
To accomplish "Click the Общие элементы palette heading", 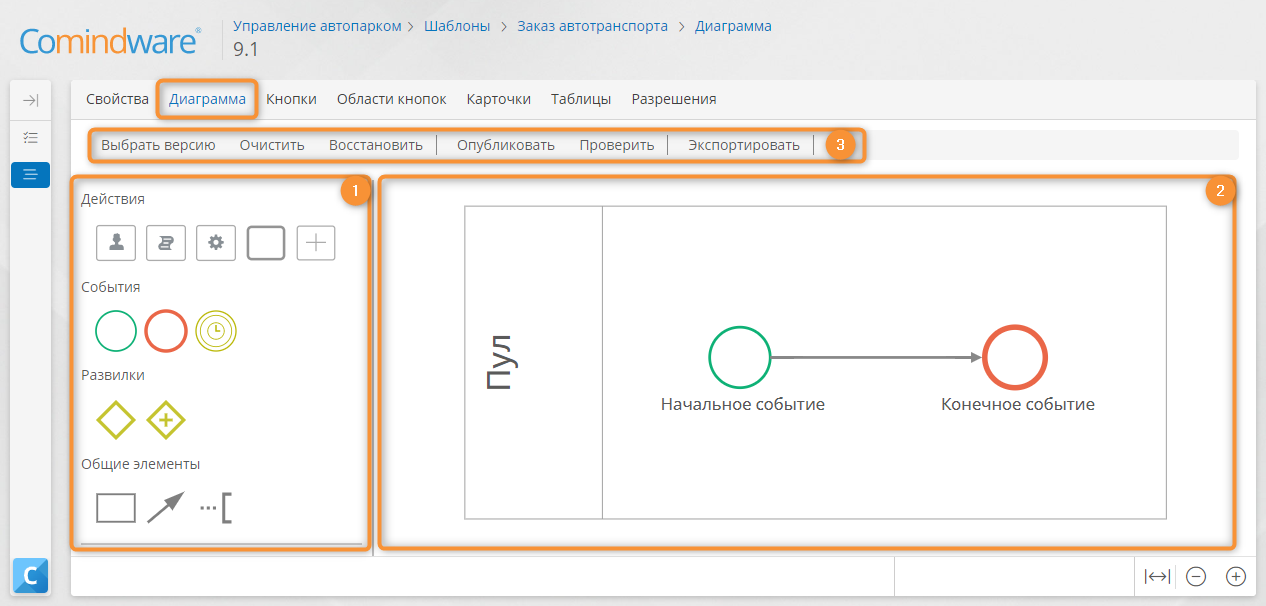I will tap(141, 464).
